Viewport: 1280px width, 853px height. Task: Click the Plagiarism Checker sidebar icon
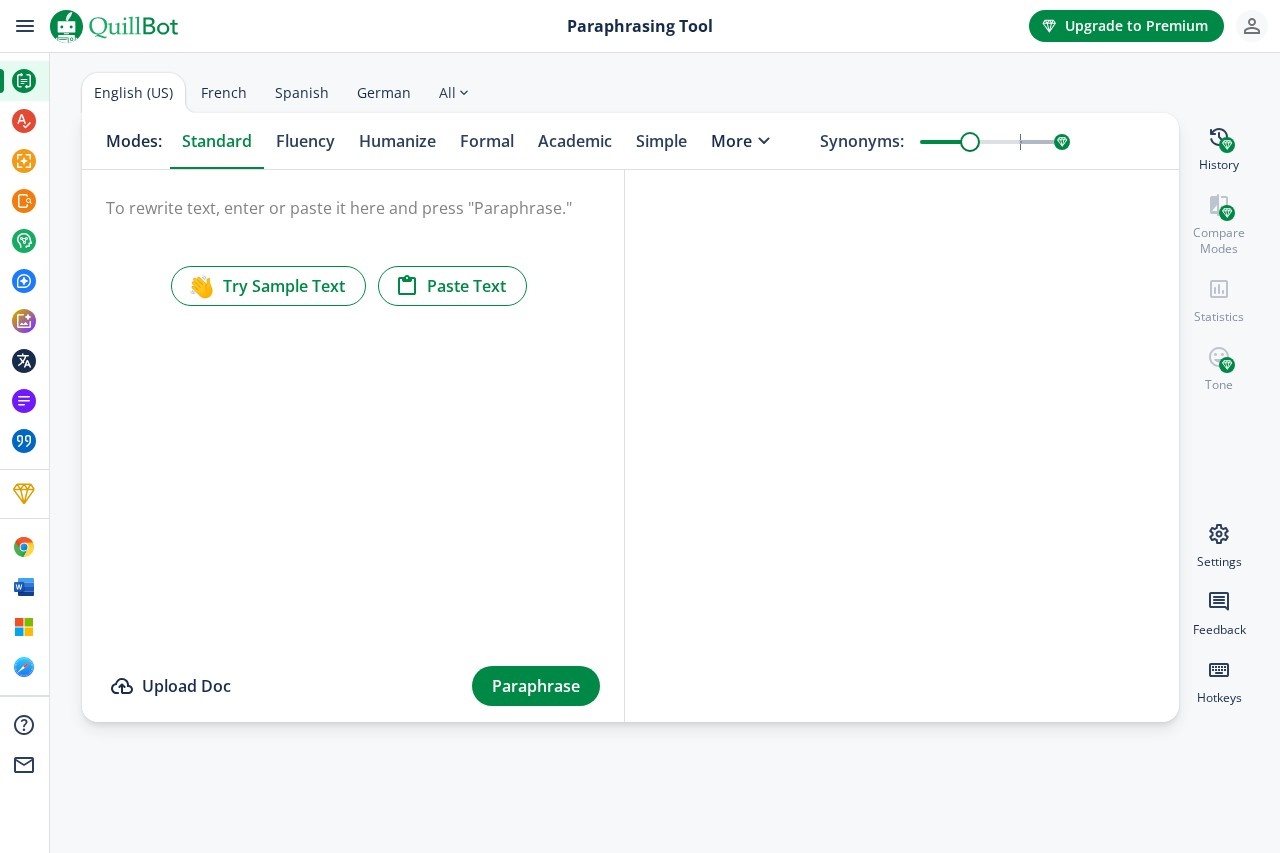point(24,201)
